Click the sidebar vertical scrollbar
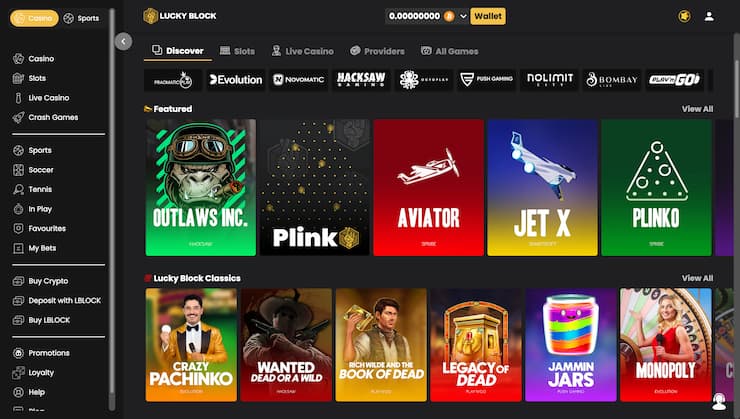The height and width of the screenshot is (419, 740). coord(112,208)
